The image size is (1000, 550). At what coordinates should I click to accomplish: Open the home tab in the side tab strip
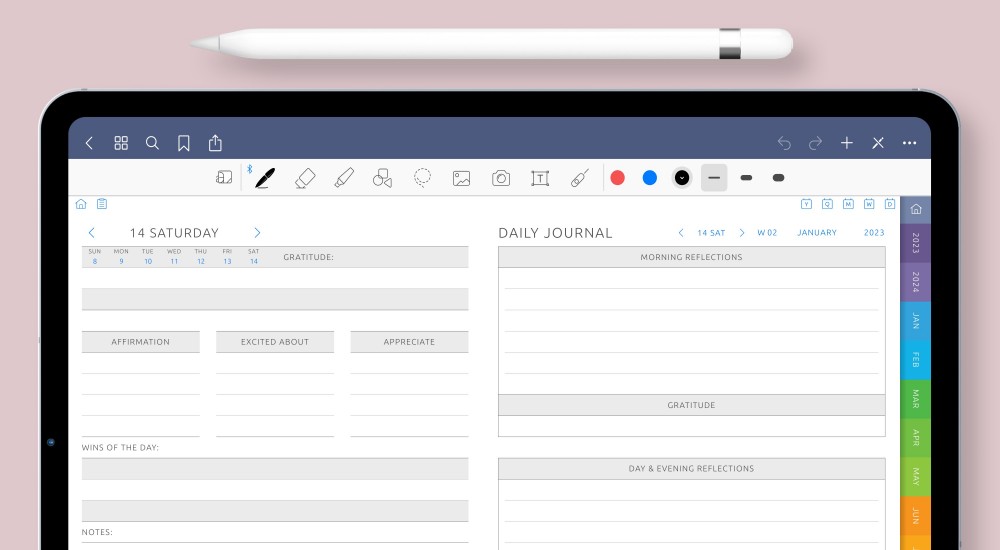[x=916, y=209]
